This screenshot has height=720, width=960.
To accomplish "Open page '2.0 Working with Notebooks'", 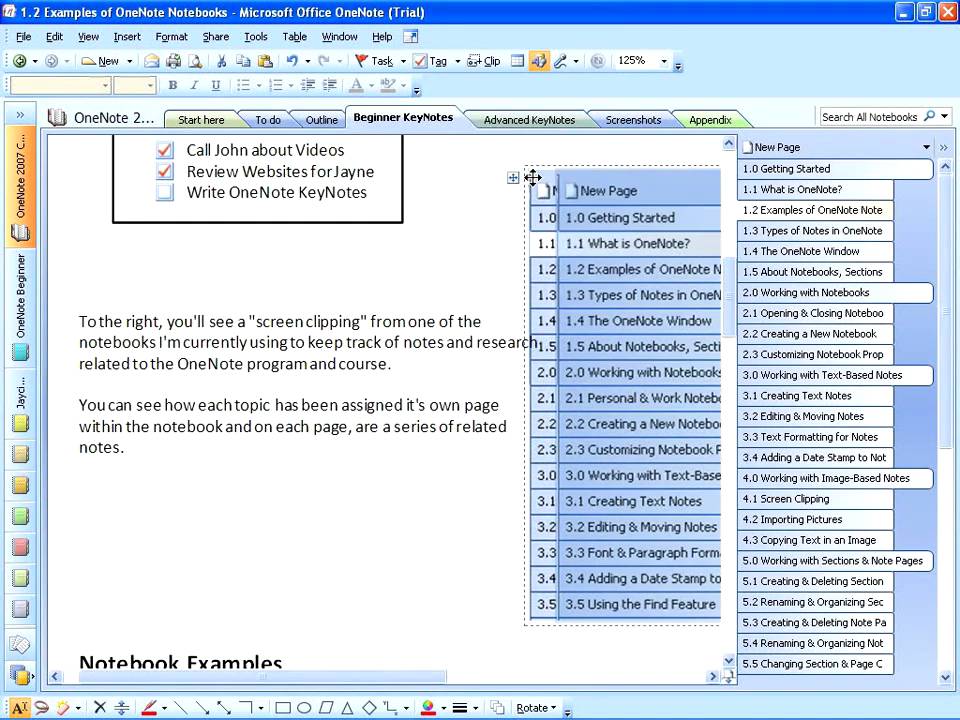I will pyautogui.click(x=835, y=293).
